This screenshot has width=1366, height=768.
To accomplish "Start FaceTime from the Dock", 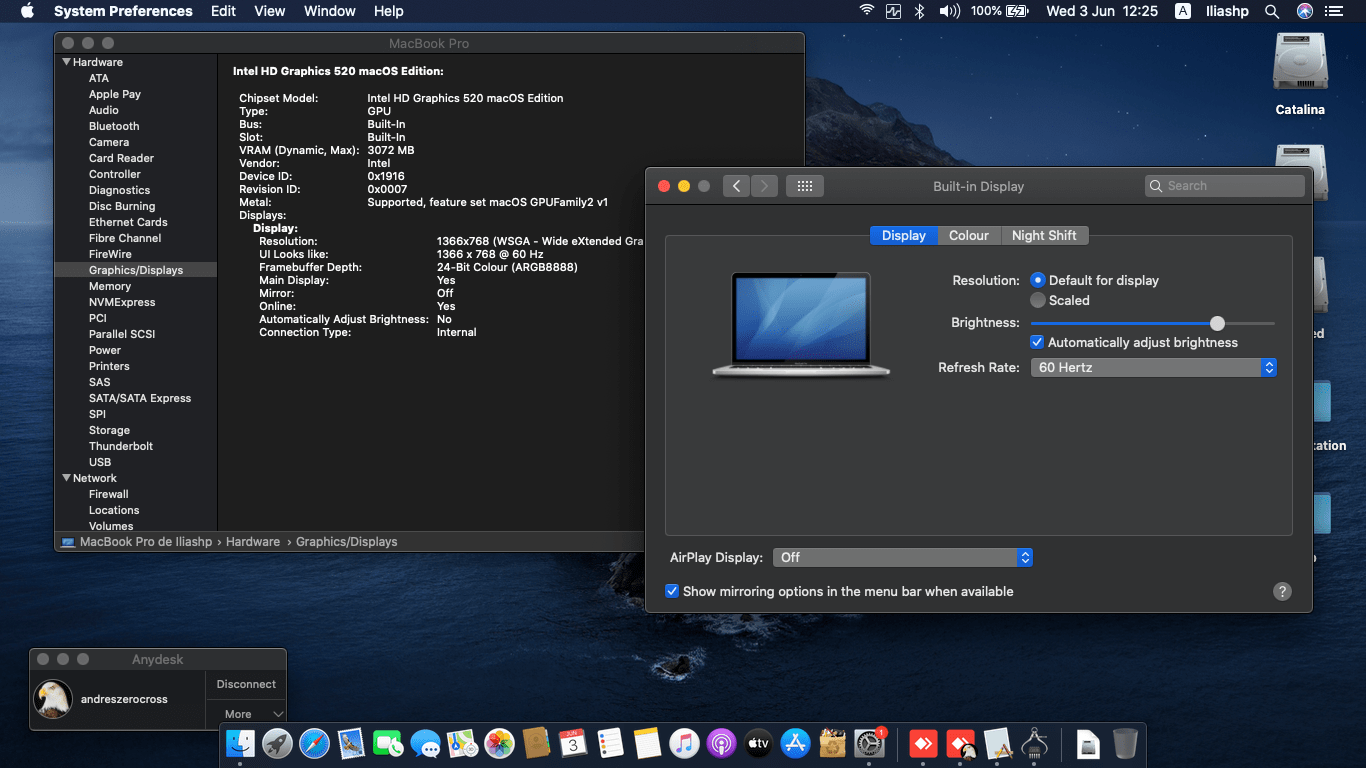I will [x=388, y=743].
